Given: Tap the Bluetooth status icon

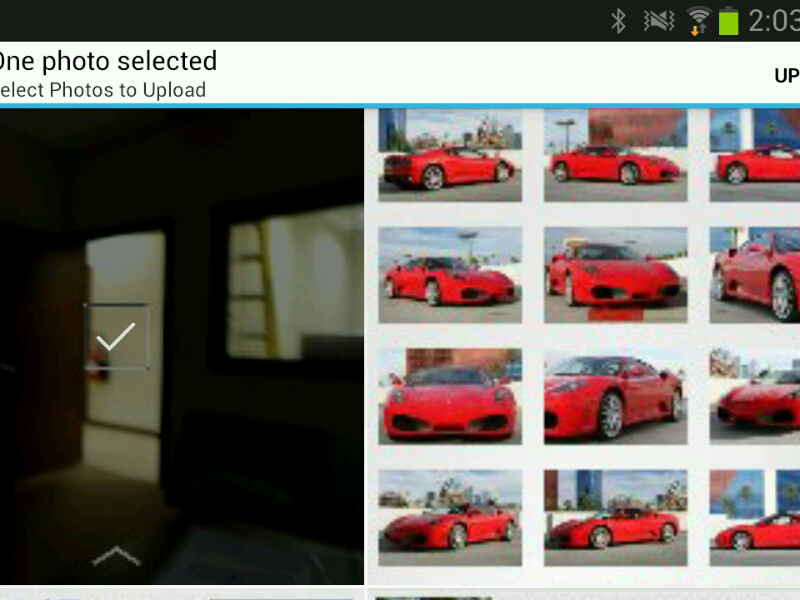Looking at the screenshot, I should [619, 20].
